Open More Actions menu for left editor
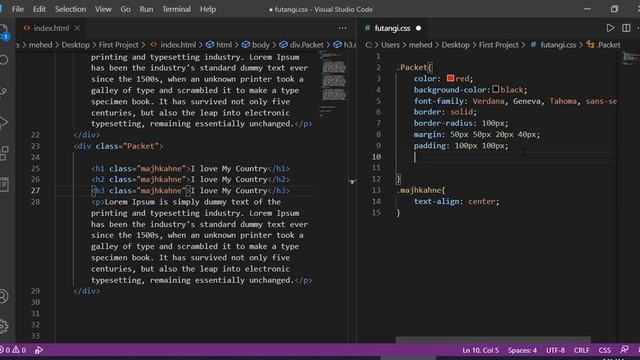Screen dimensions: 640x360 tap(342, 28)
